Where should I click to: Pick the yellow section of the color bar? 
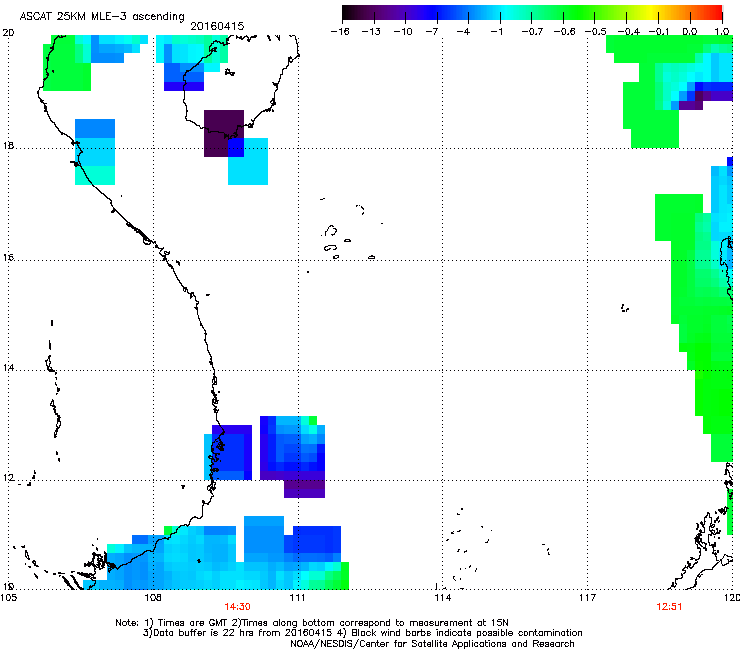pyautogui.click(x=651, y=13)
